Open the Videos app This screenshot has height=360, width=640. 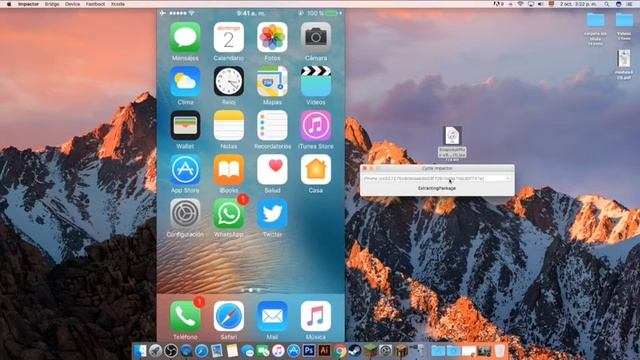click(x=316, y=82)
